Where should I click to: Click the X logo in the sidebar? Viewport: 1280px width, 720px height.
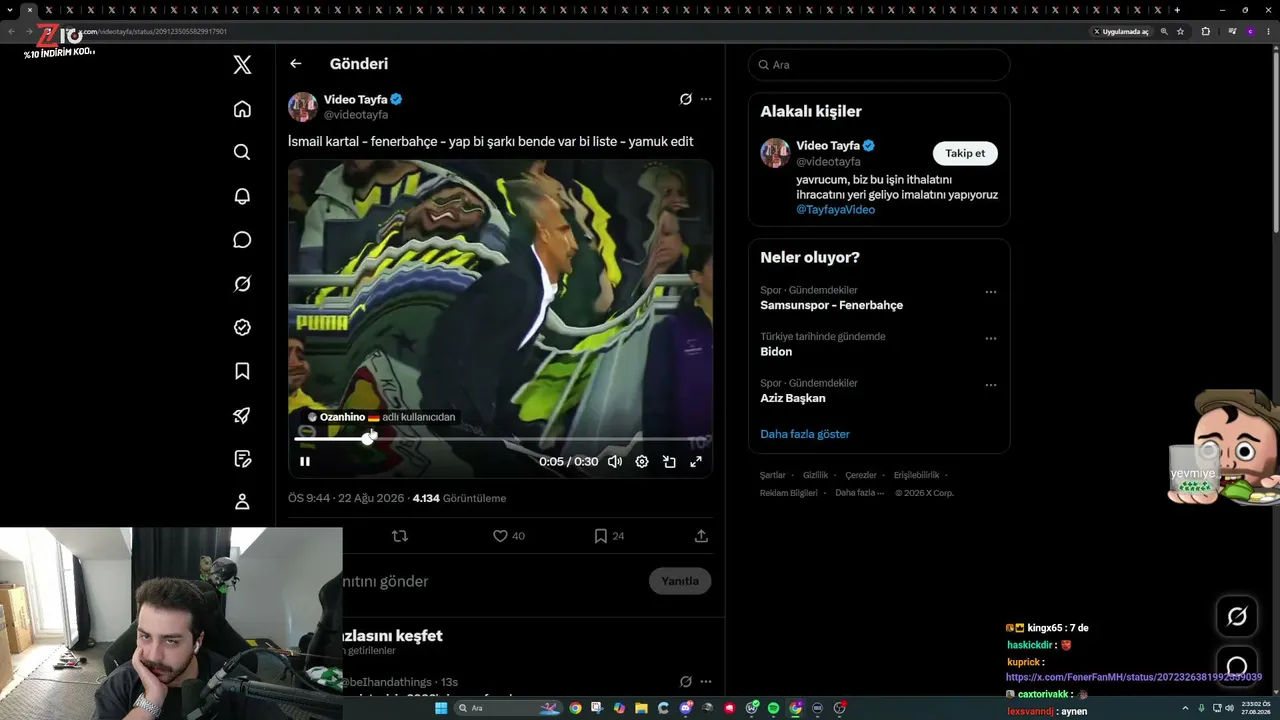tap(242, 65)
